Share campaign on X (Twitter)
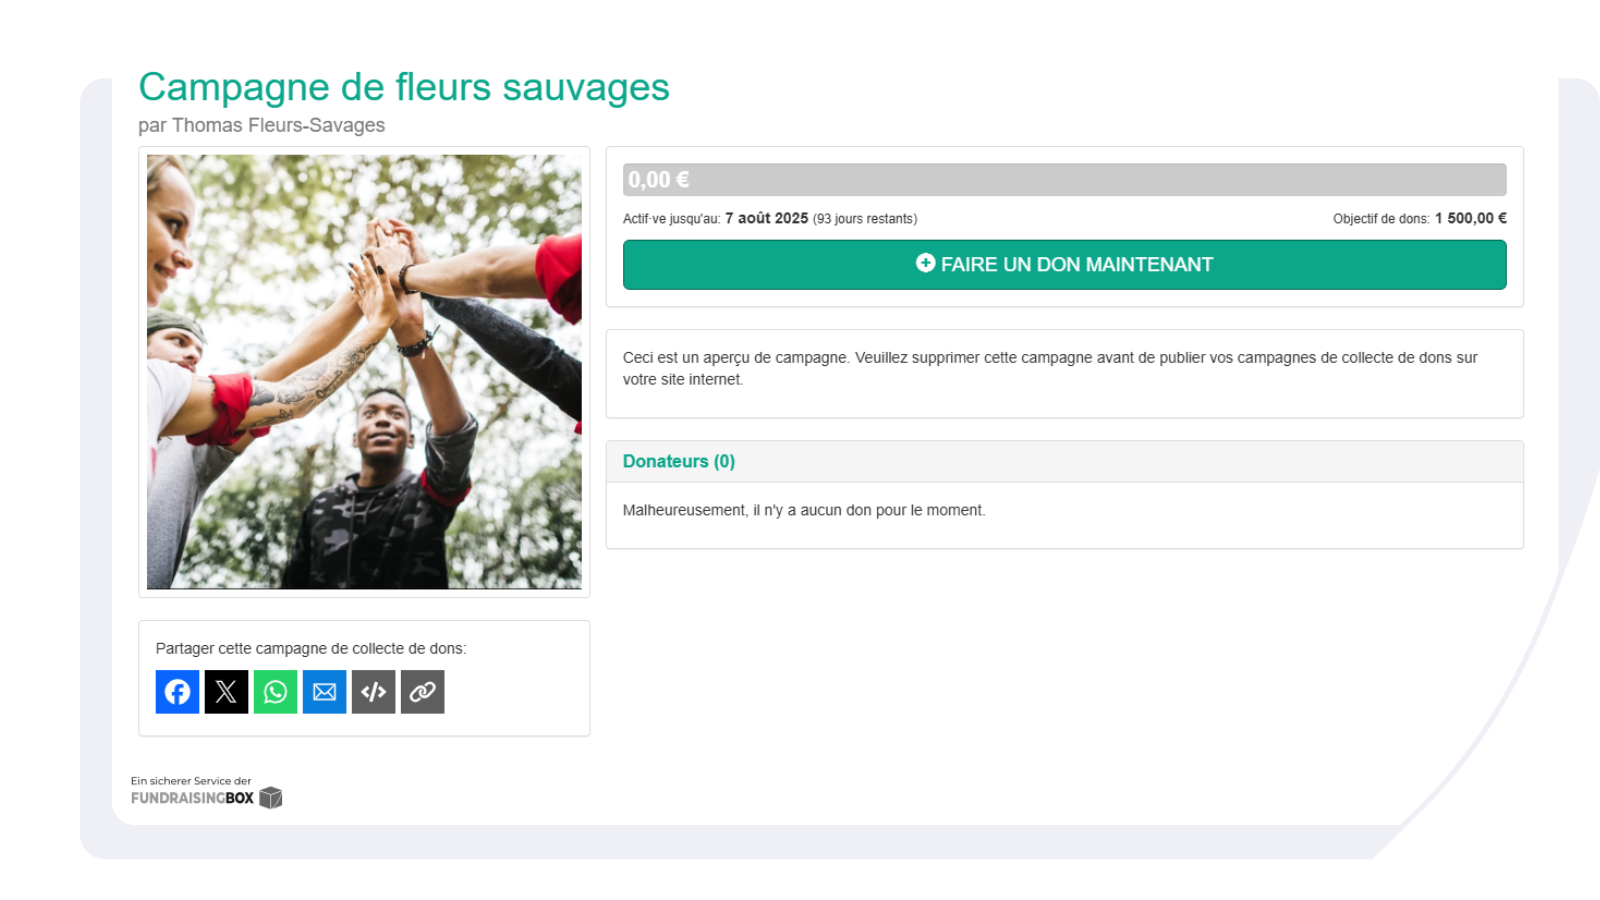The image size is (1600, 900). tap(226, 692)
